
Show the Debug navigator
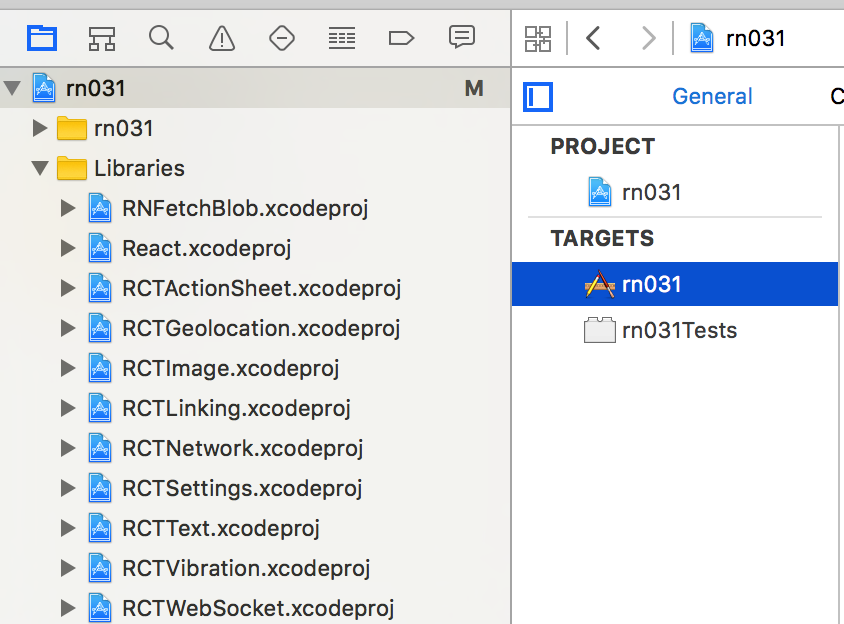(342, 38)
